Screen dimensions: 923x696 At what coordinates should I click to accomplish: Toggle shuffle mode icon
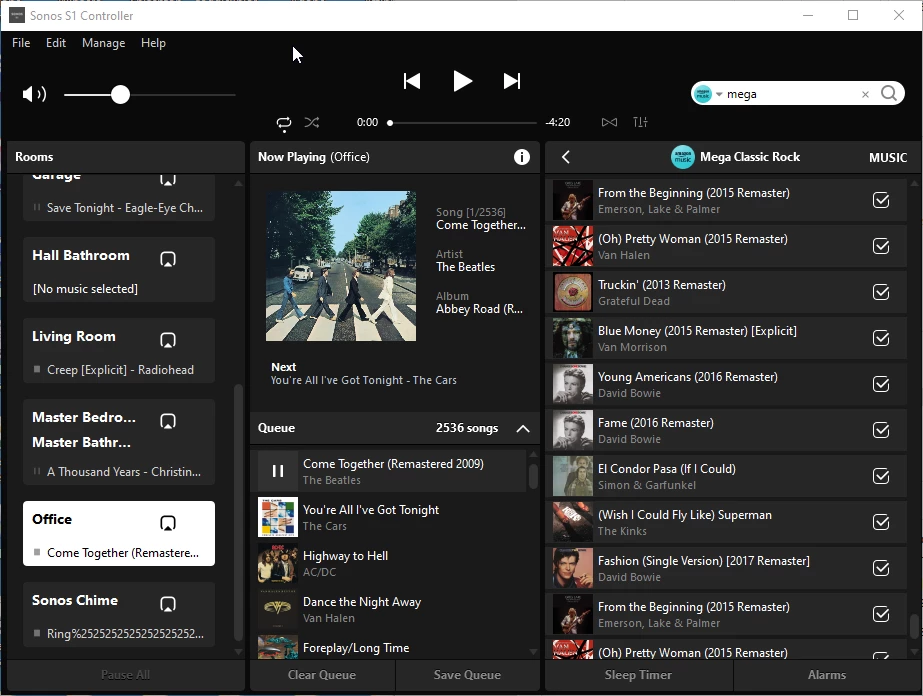click(x=312, y=122)
